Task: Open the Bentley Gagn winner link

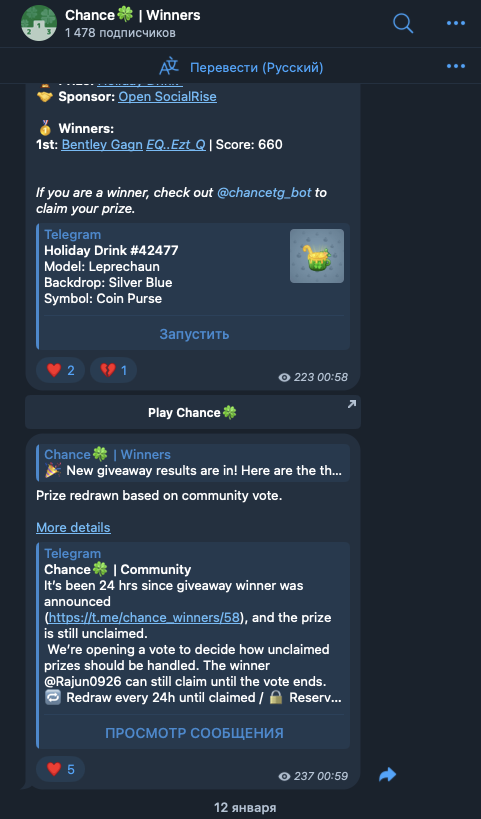Action: (x=102, y=144)
